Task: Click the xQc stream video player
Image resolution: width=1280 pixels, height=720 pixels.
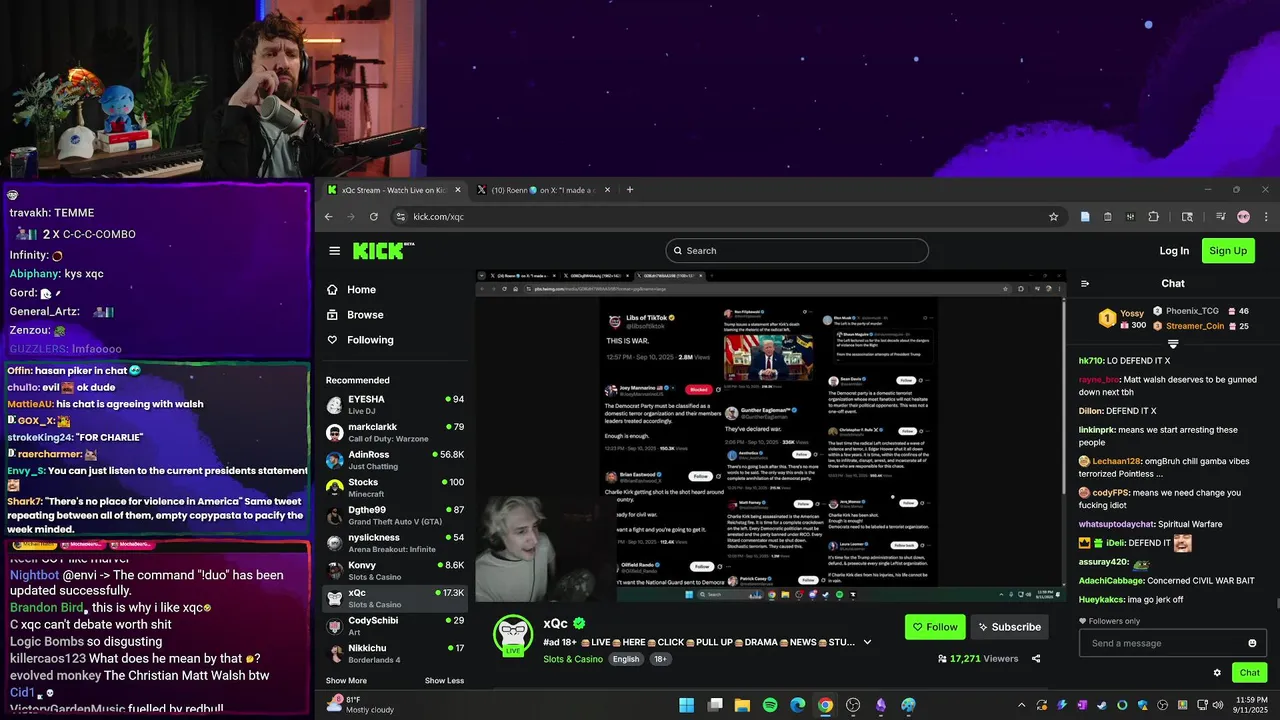Action: pos(770,436)
